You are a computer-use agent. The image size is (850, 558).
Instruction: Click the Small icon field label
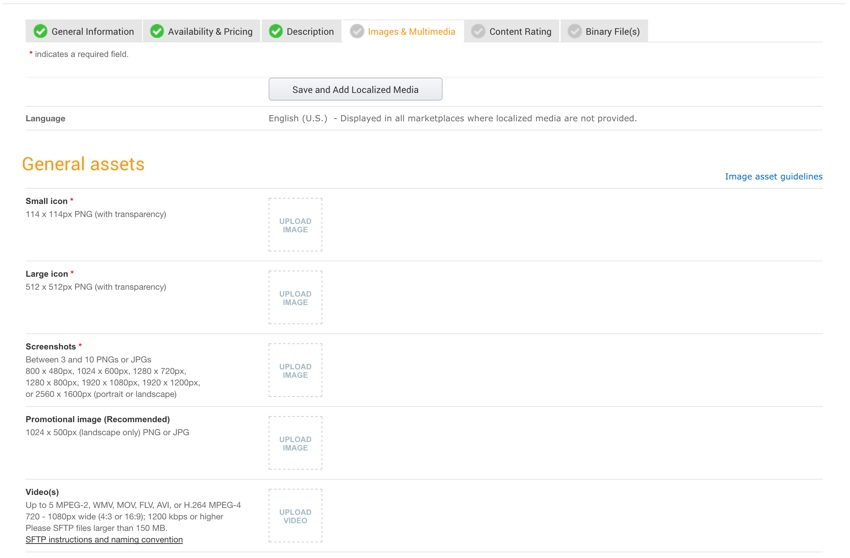coord(47,201)
